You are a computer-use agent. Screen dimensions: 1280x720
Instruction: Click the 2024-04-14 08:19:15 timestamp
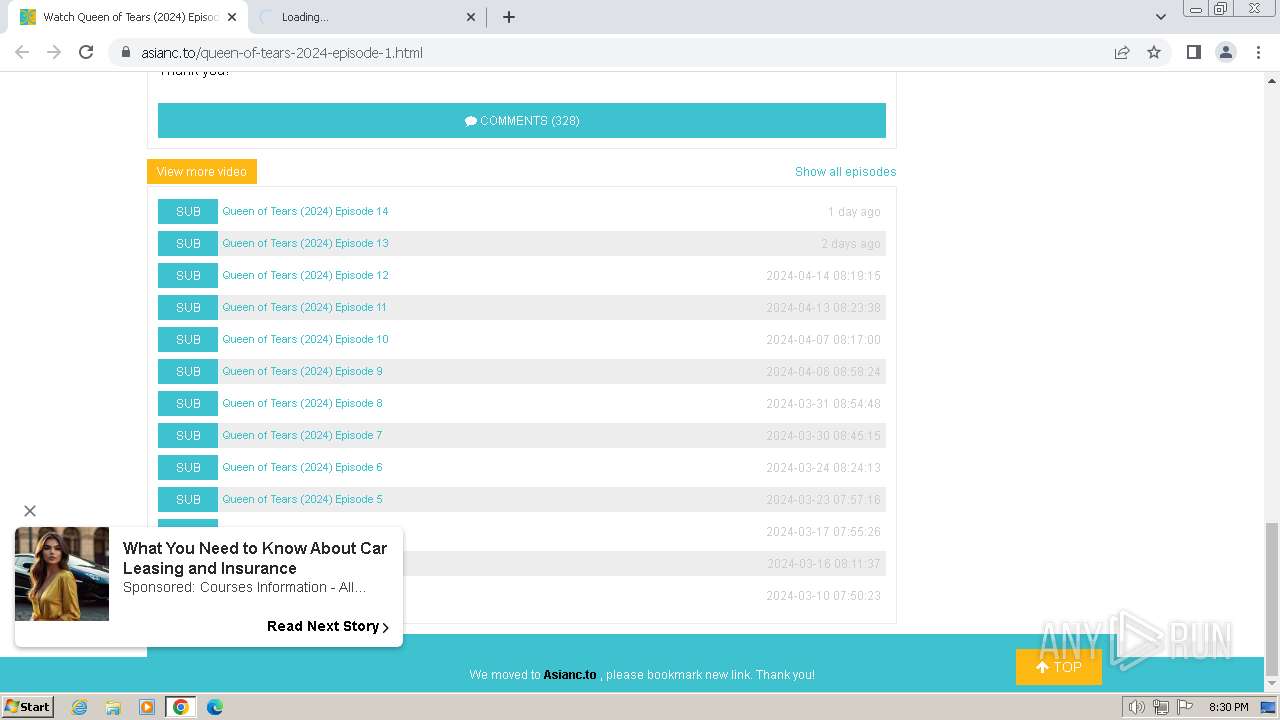click(x=823, y=276)
